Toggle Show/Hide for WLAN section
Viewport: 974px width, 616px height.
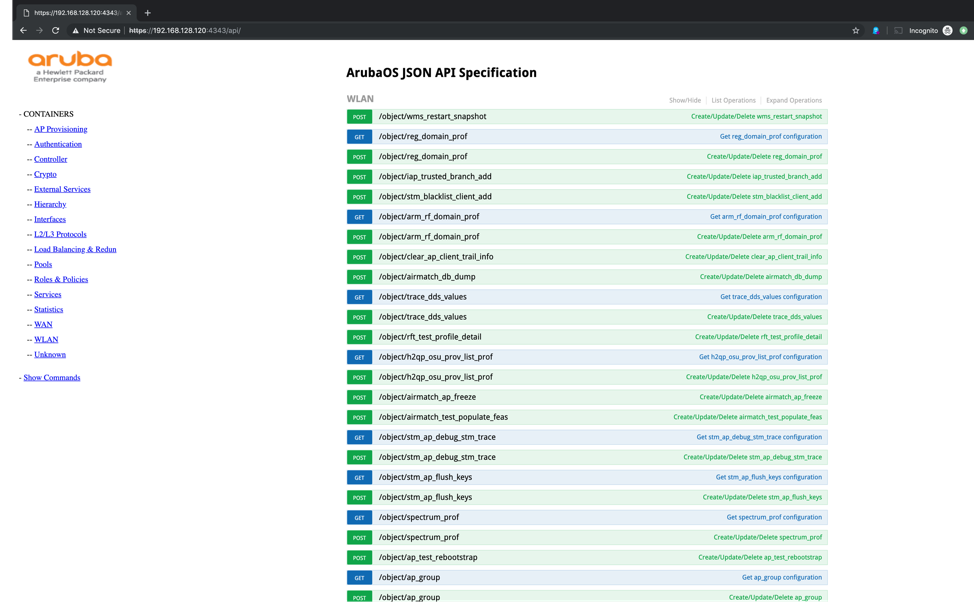pos(685,101)
